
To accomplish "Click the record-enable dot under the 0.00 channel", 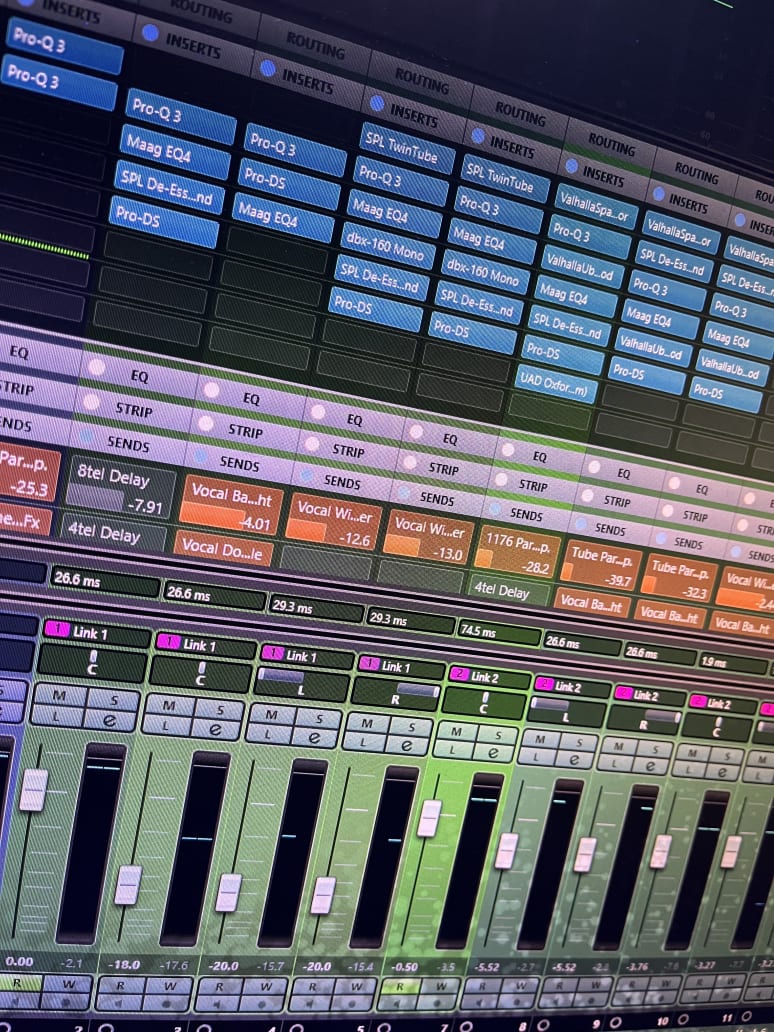I will tap(66, 1001).
